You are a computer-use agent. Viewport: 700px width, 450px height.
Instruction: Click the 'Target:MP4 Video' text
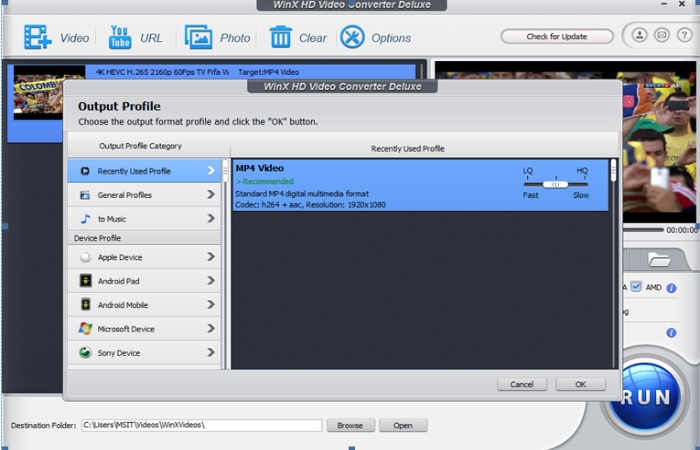coord(269,72)
